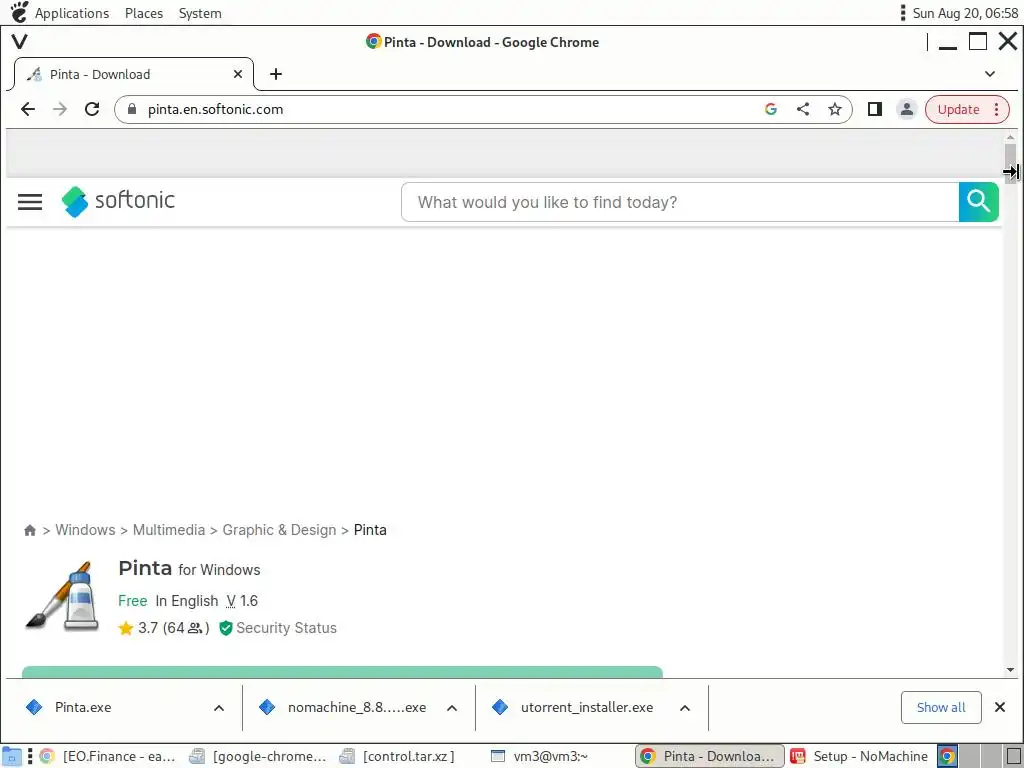Open the tab search chevron

point(990,74)
